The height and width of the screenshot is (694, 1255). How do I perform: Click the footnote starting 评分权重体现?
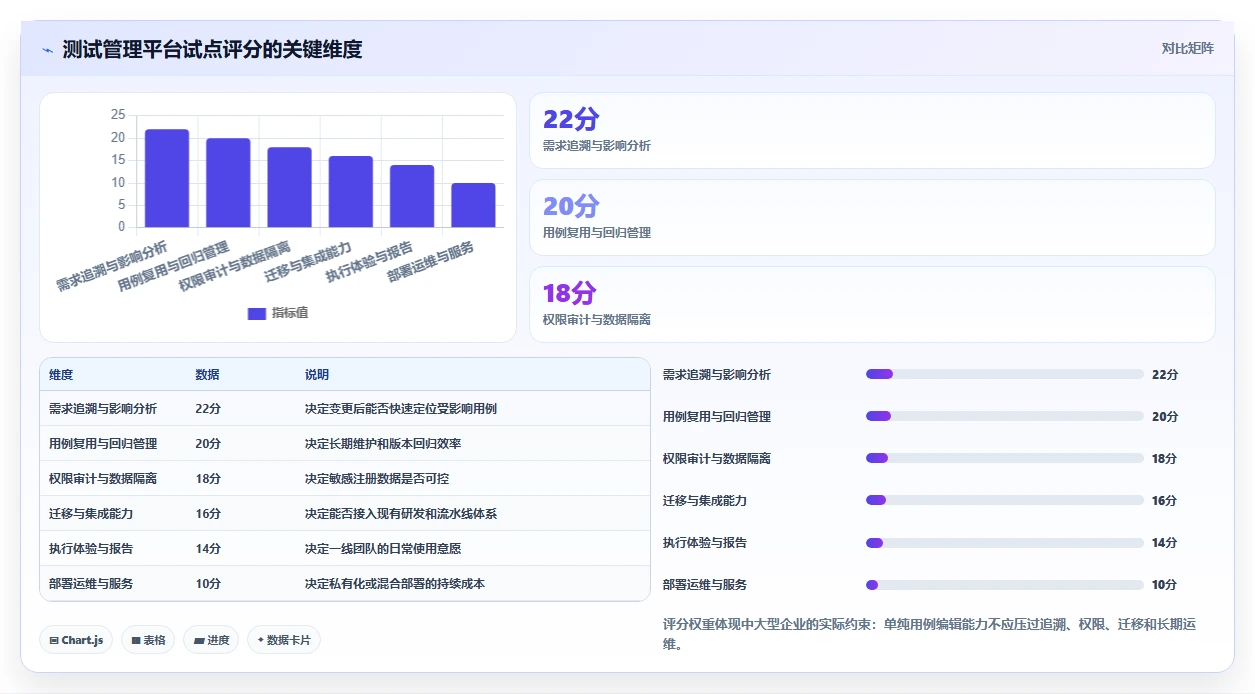click(x=929, y=634)
